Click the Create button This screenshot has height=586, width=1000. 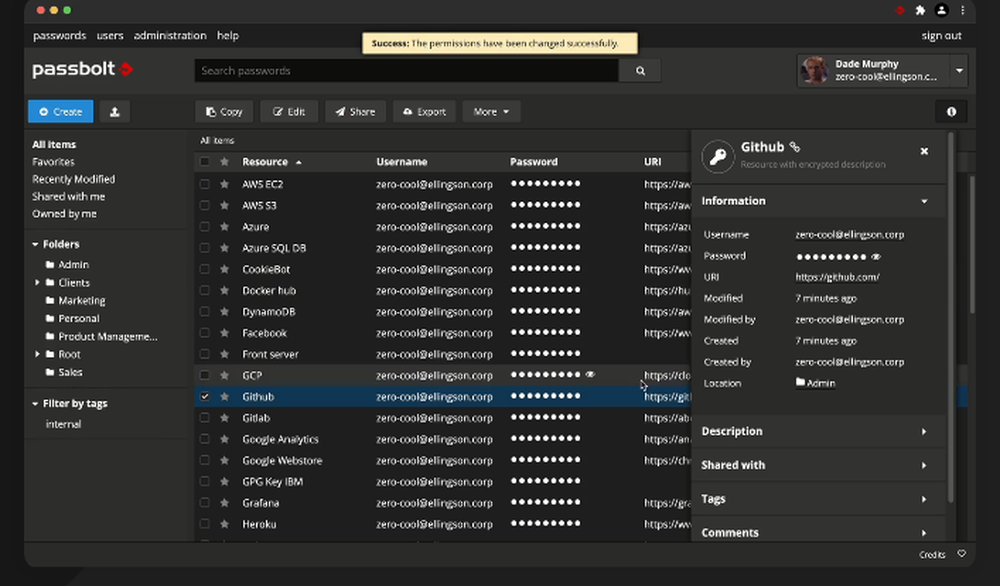tap(60, 111)
